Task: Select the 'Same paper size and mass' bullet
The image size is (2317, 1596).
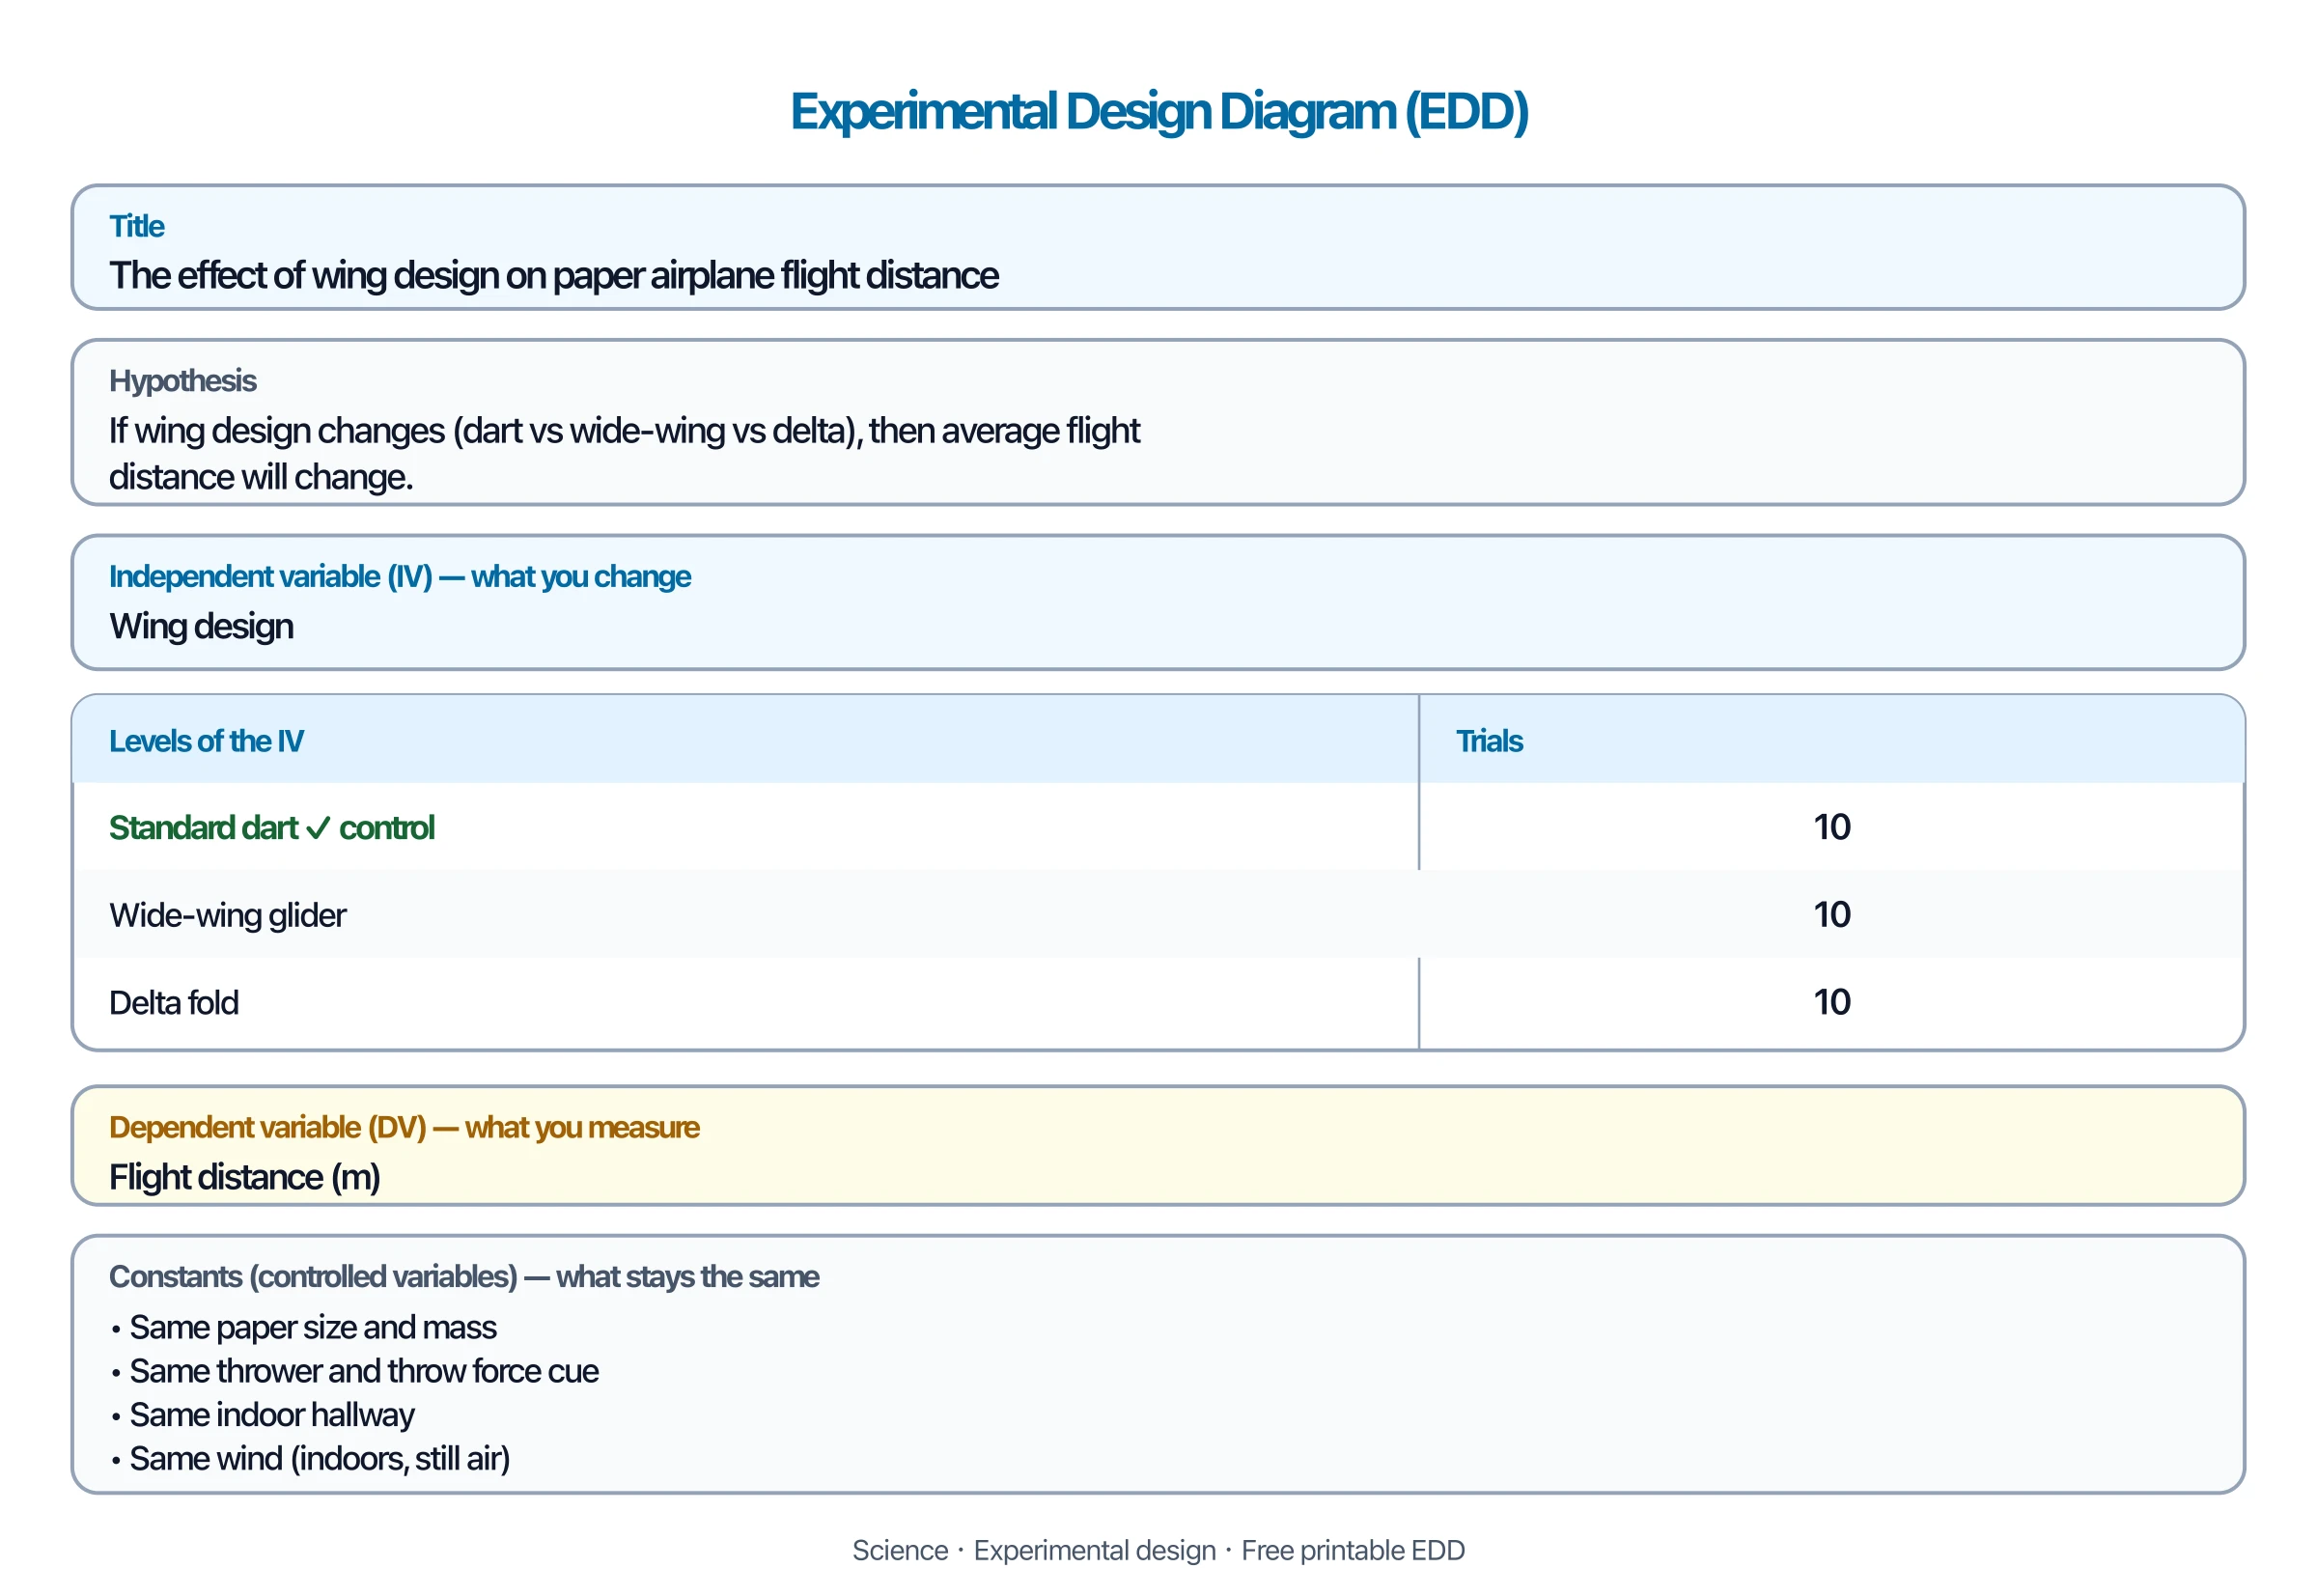Action: click(303, 1327)
